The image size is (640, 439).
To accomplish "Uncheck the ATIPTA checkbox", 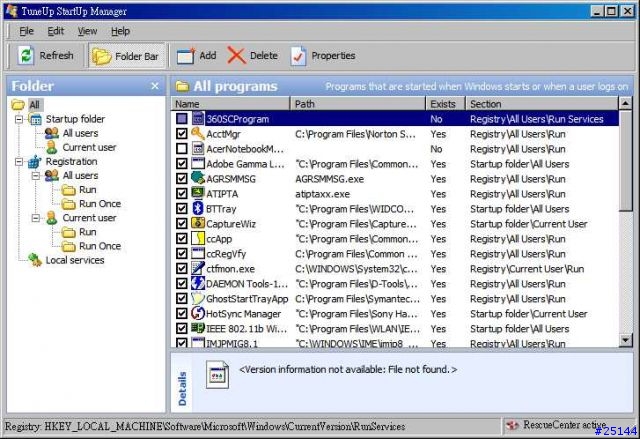I will (x=182, y=193).
